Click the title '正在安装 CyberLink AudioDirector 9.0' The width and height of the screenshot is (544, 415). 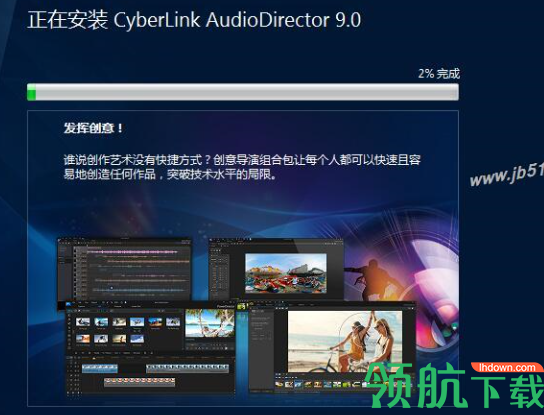194,20
